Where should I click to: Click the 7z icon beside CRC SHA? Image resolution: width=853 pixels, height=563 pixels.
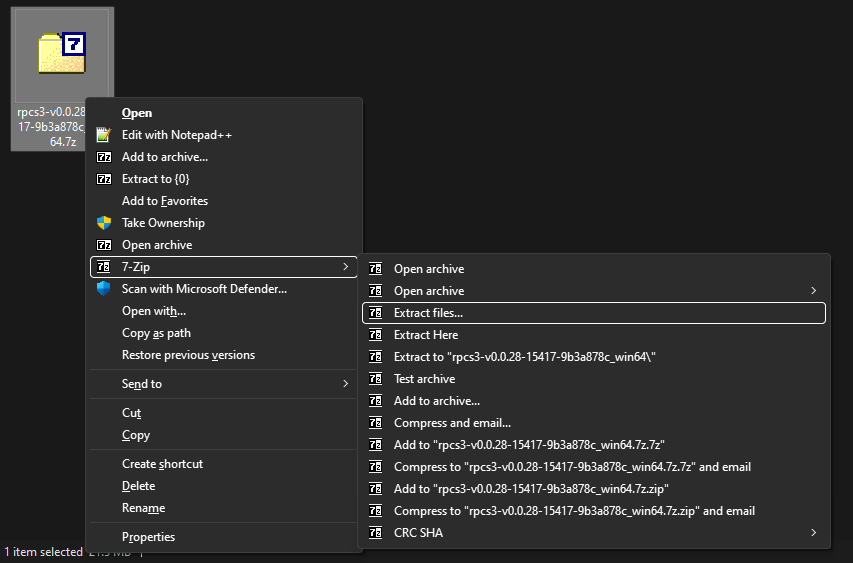point(375,533)
